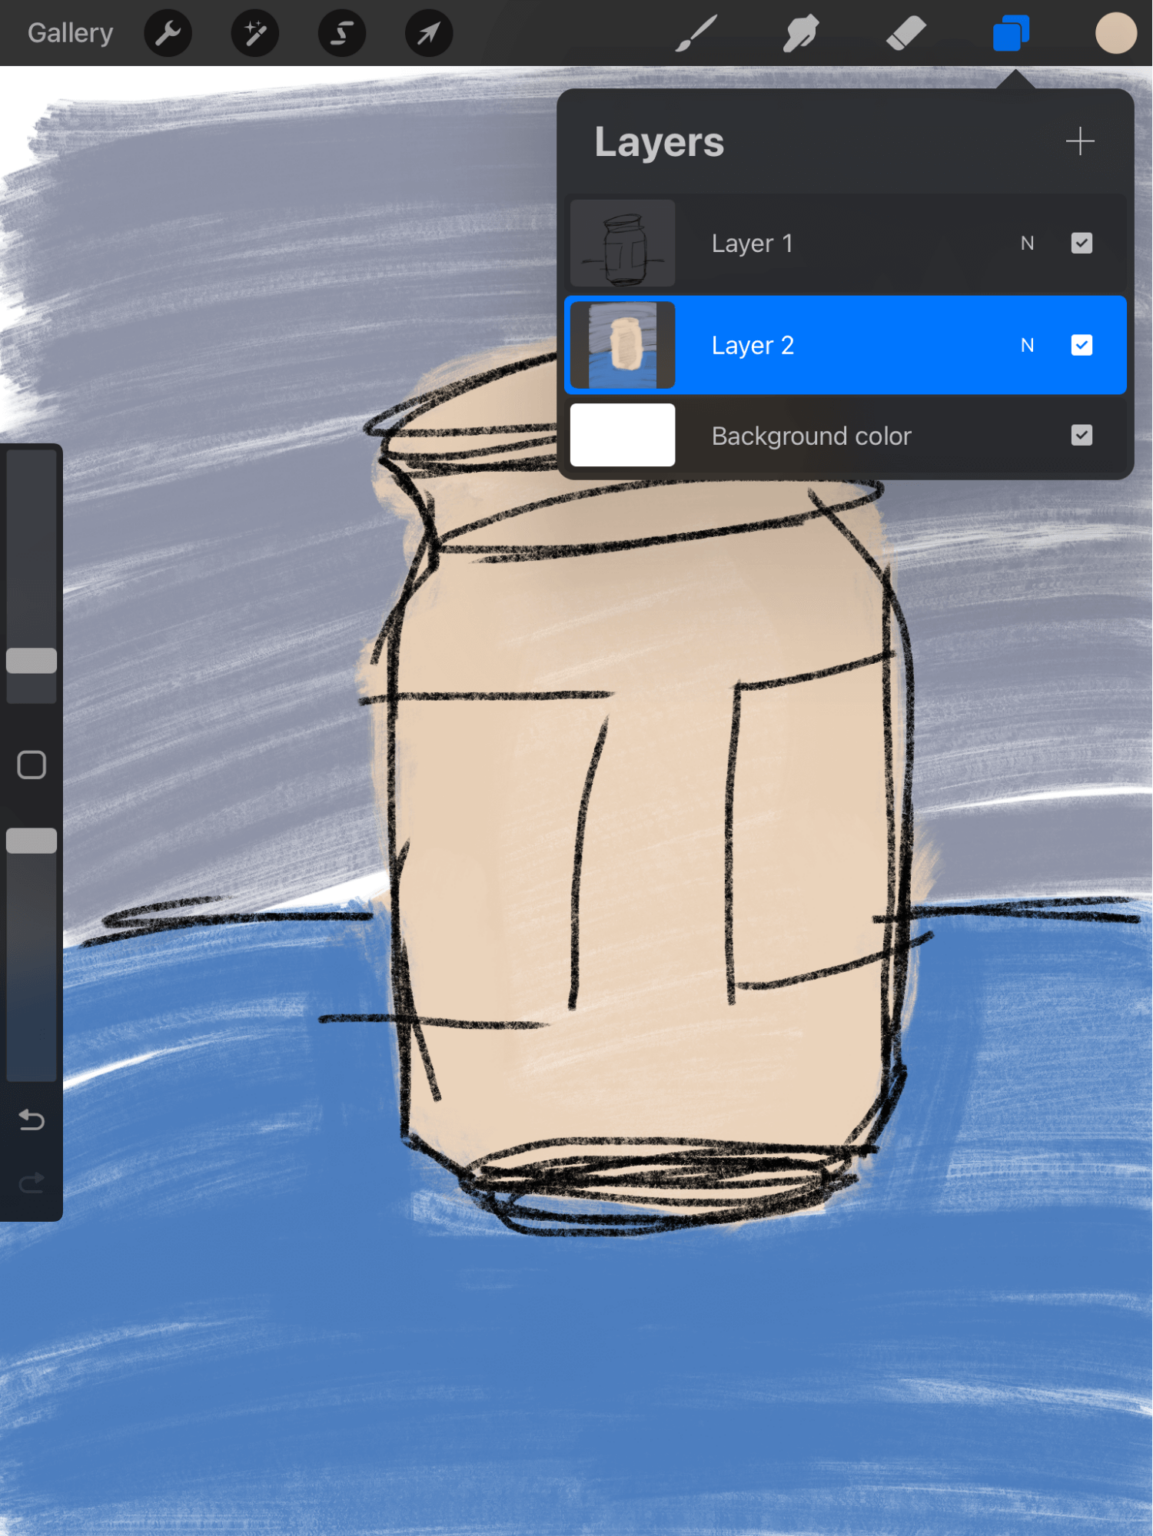Open blend mode options for Layer 2
Image resolution: width=1153 pixels, height=1536 pixels.
pos(1027,345)
